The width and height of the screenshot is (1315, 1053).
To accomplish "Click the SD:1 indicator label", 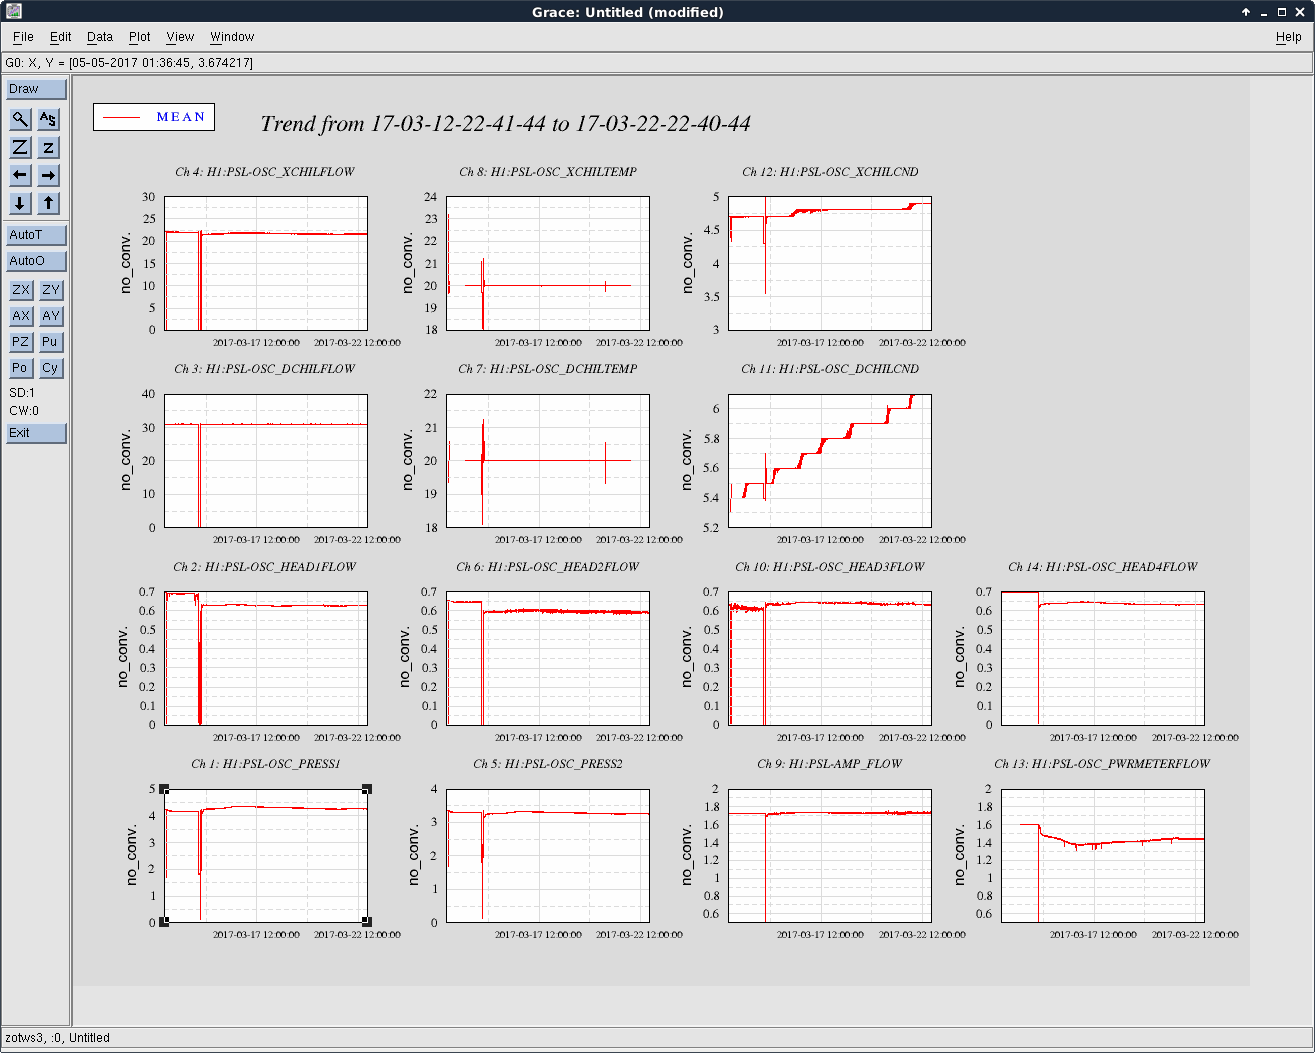I will pyautogui.click(x=22, y=393).
